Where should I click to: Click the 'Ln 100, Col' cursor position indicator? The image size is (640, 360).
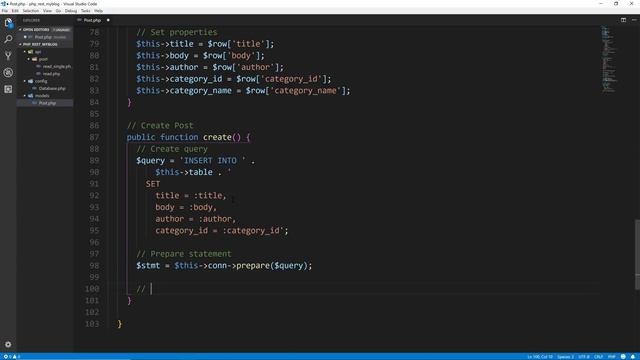pos(540,357)
